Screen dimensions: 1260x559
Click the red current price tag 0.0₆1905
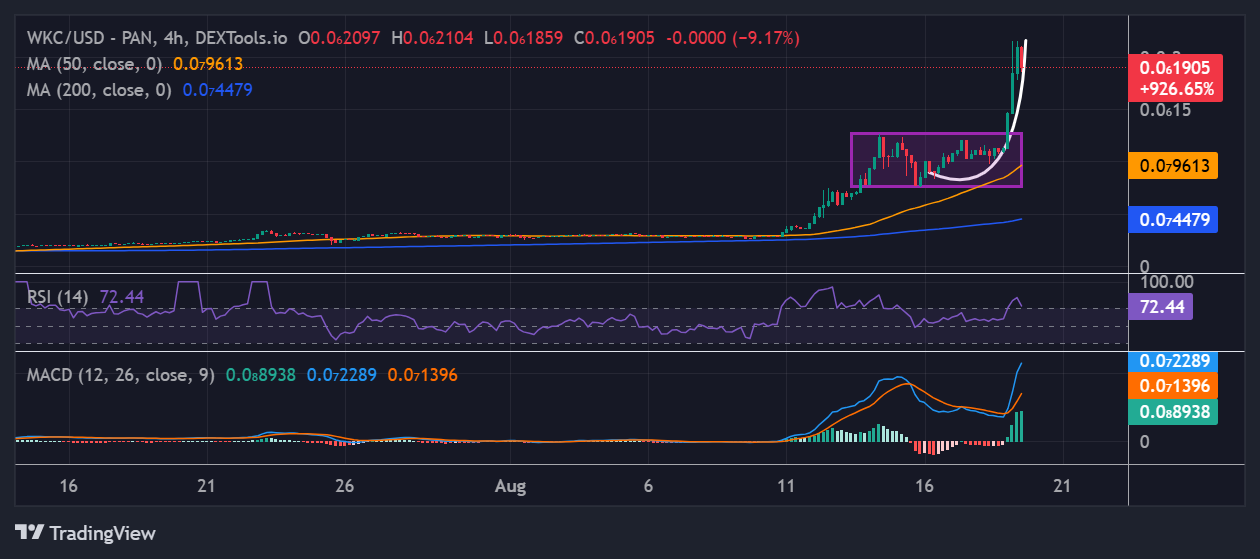tap(1175, 78)
